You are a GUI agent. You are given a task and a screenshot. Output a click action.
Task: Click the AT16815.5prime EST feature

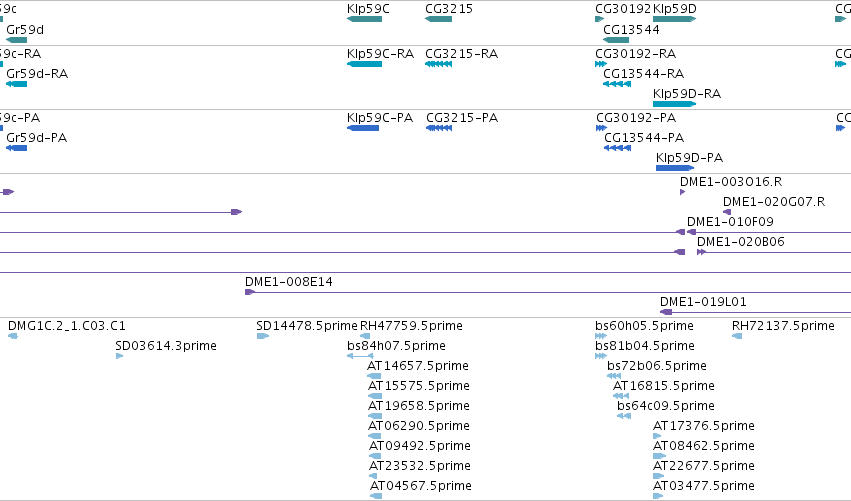pos(621,397)
